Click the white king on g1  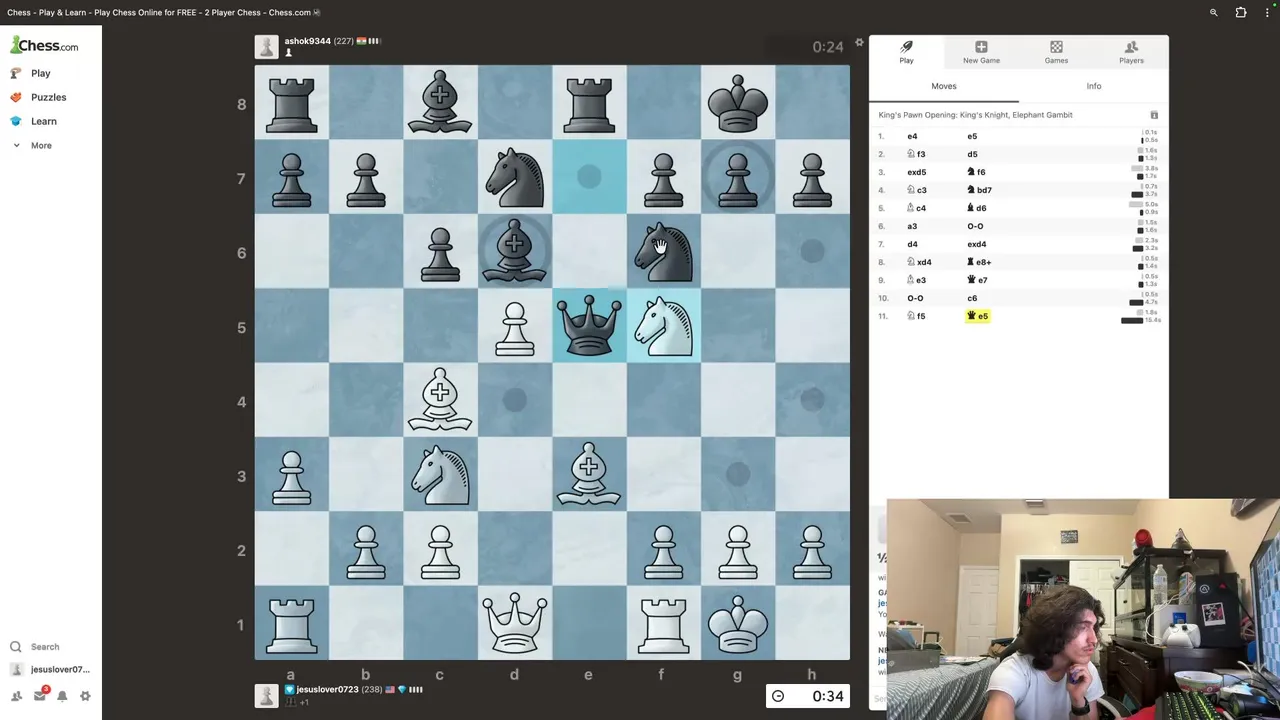738,623
